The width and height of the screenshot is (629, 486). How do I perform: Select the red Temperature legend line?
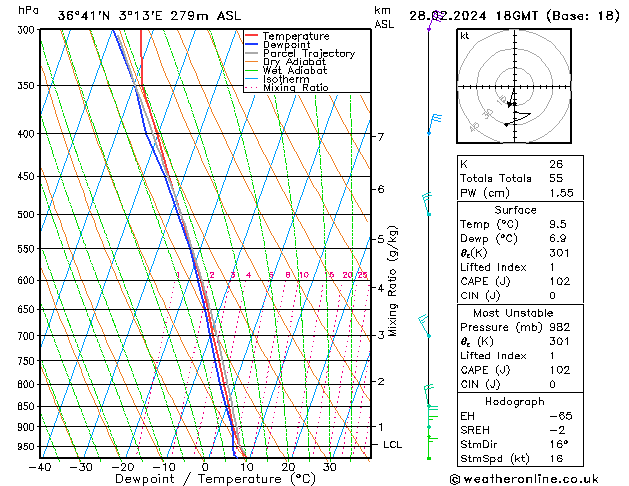pyautogui.click(x=252, y=36)
